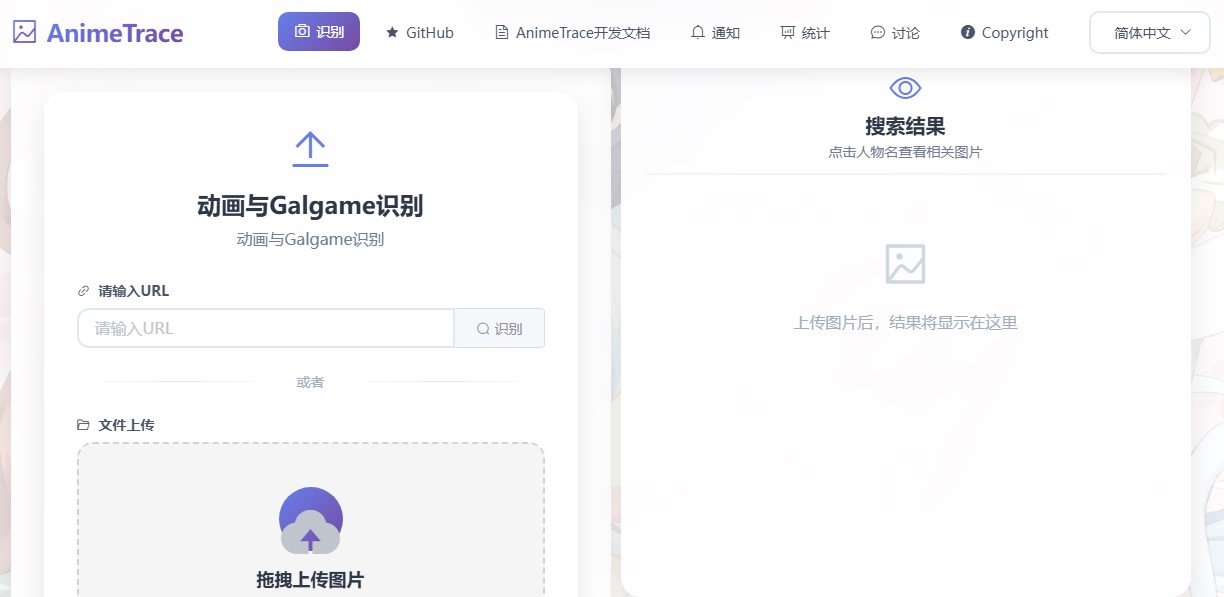This screenshot has height=597, width=1224.
Task: Click the camera icon in 识别 tab
Action: [302, 32]
